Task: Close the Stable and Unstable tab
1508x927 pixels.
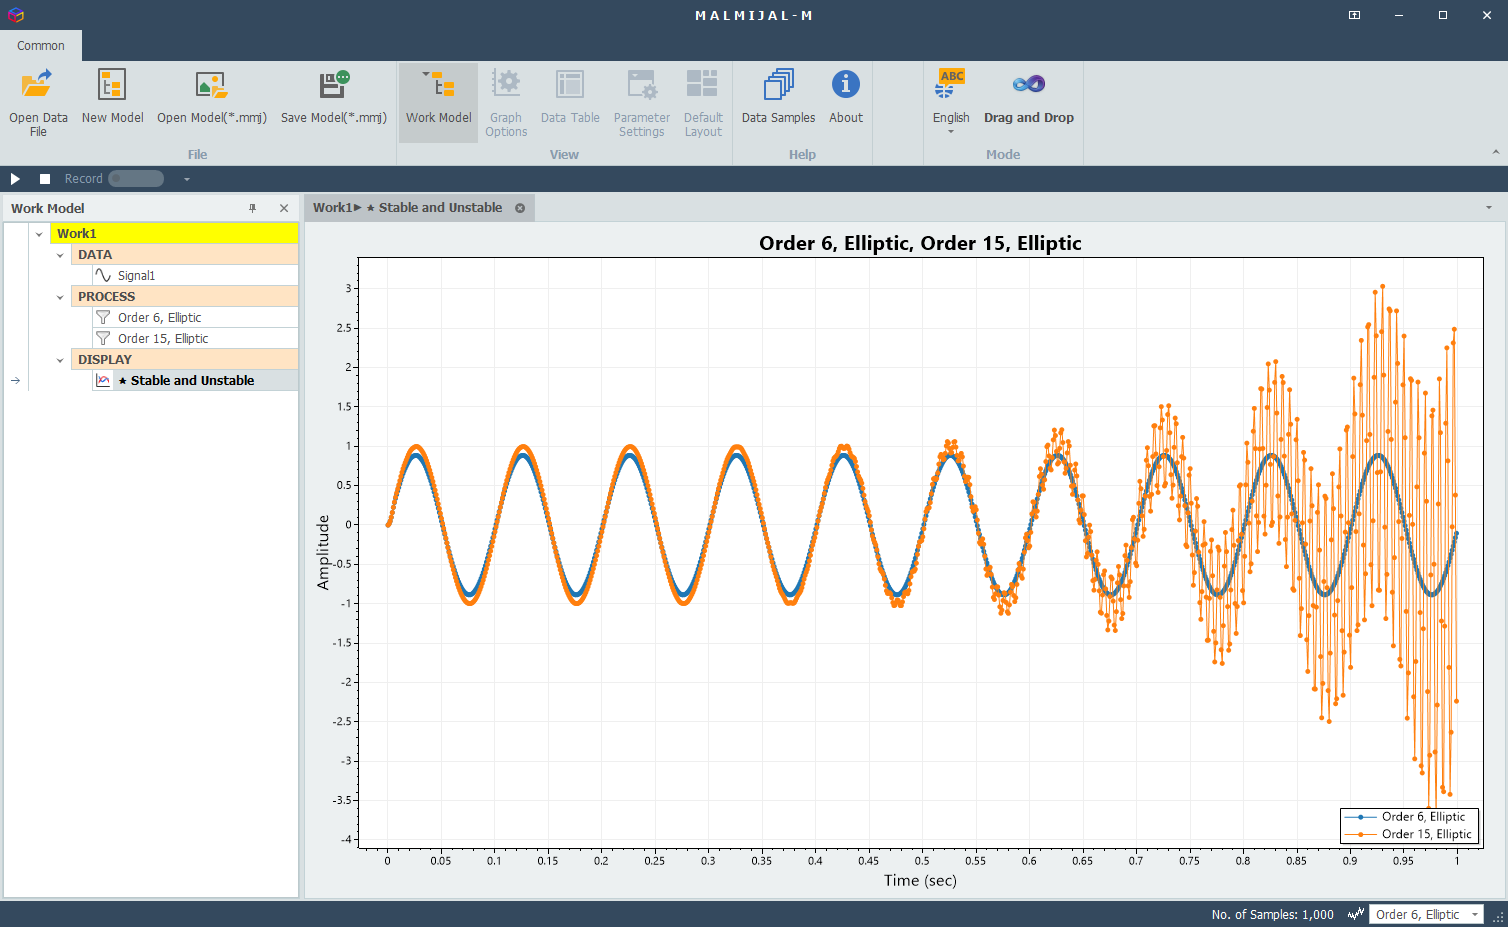Action: [x=520, y=208]
